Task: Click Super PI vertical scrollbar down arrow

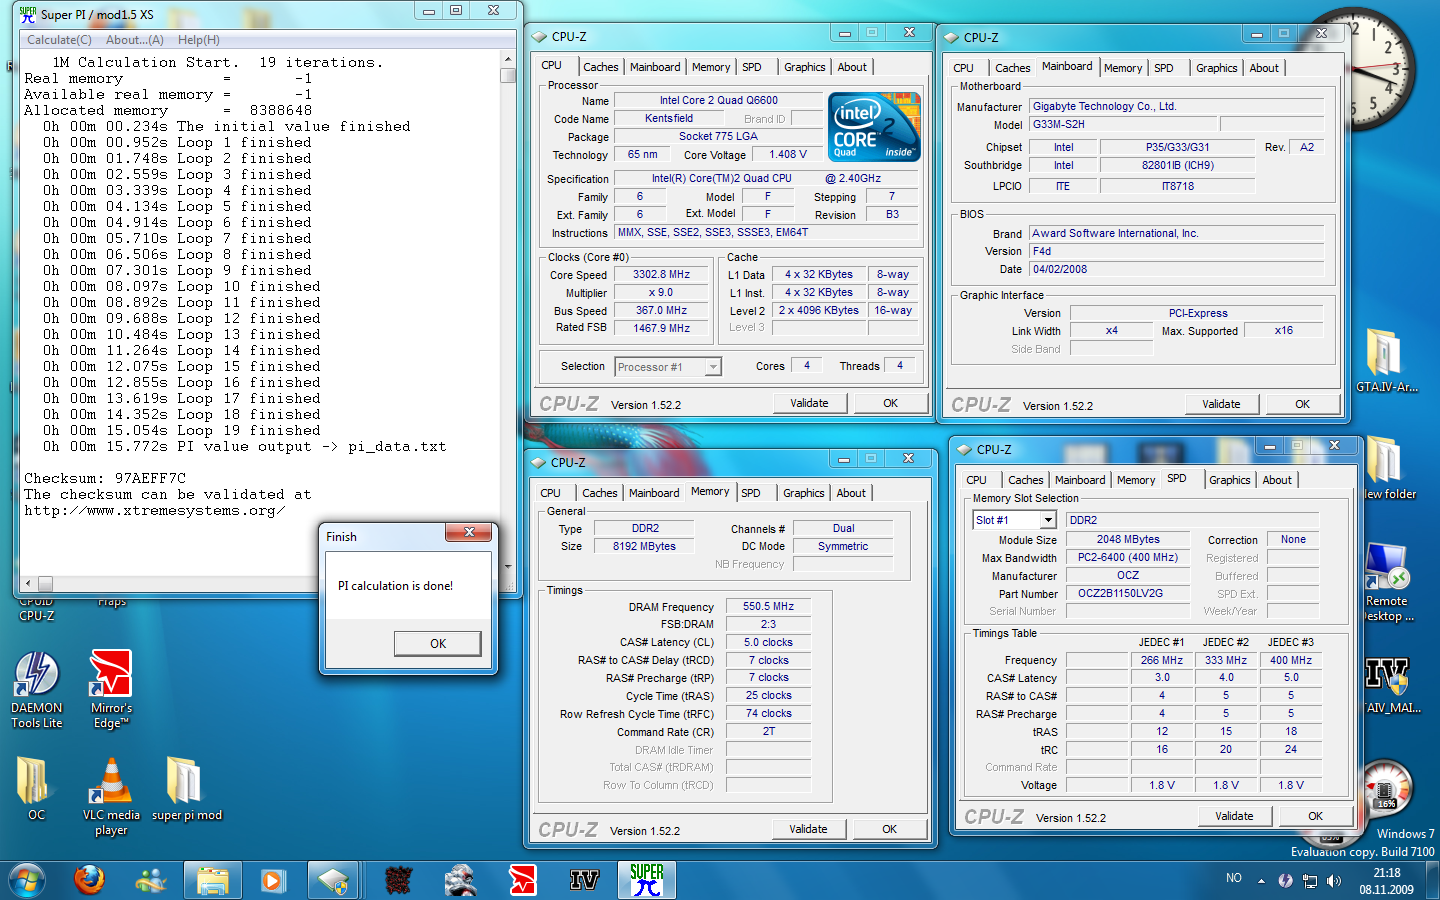Action: pos(508,566)
